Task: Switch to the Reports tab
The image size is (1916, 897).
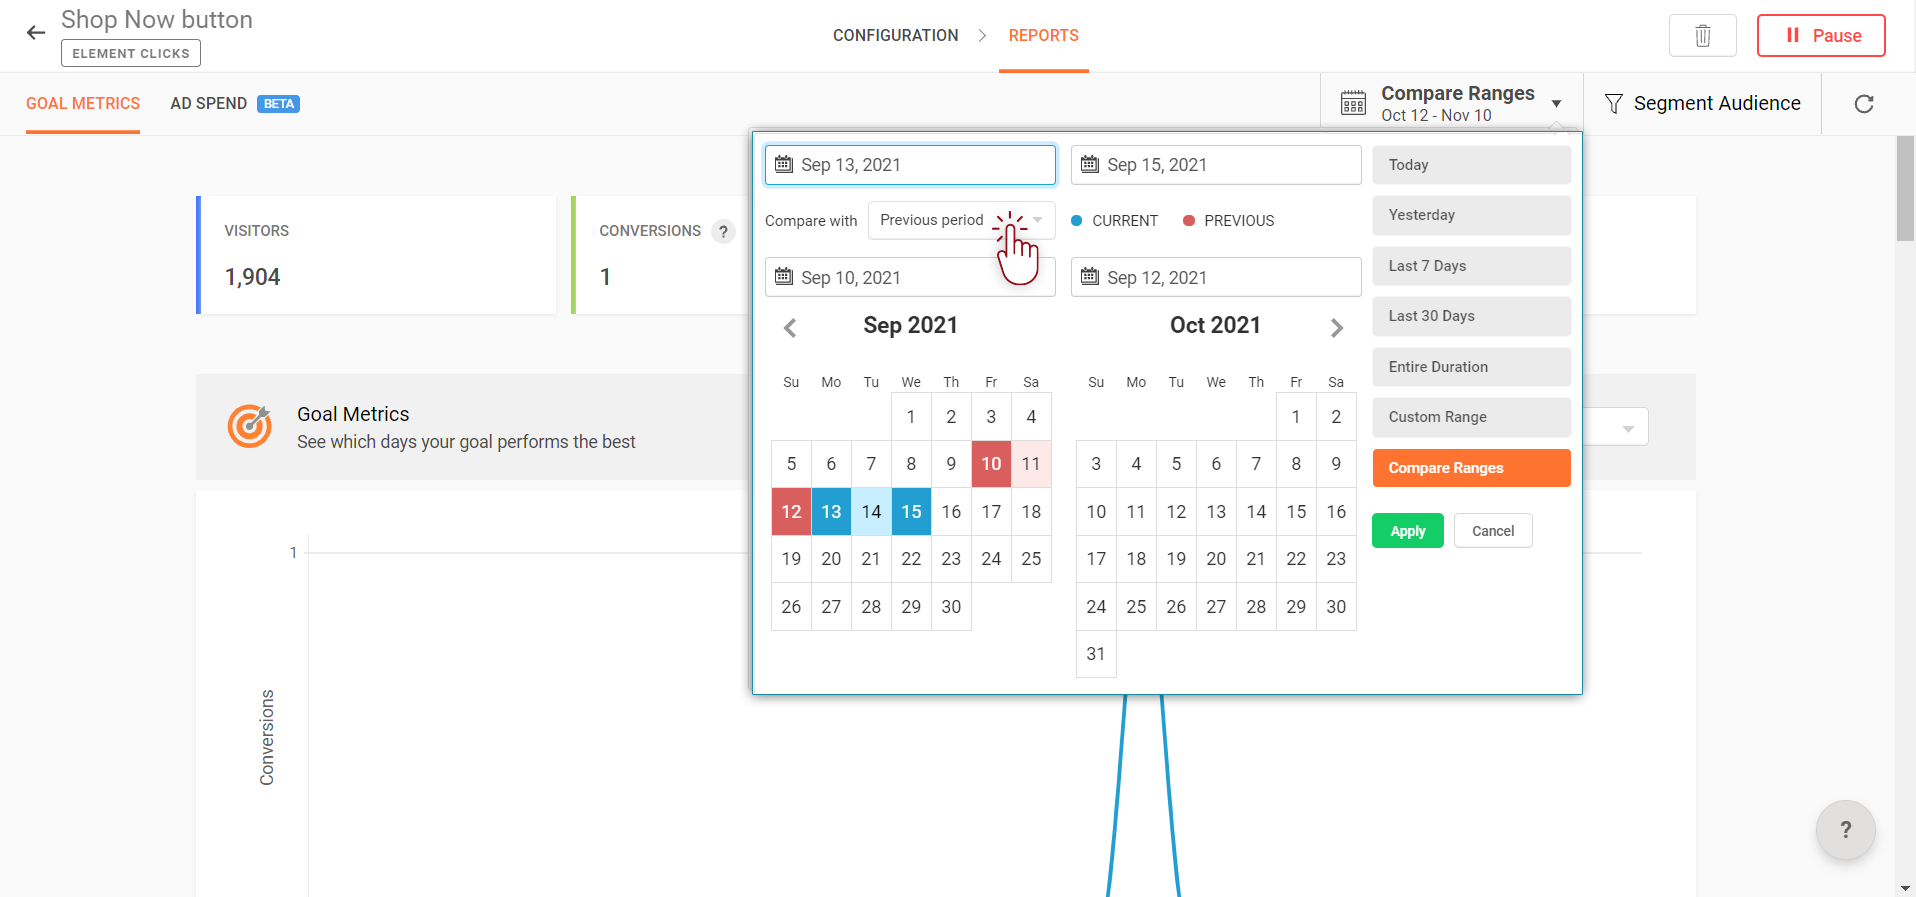Action: (x=1043, y=36)
